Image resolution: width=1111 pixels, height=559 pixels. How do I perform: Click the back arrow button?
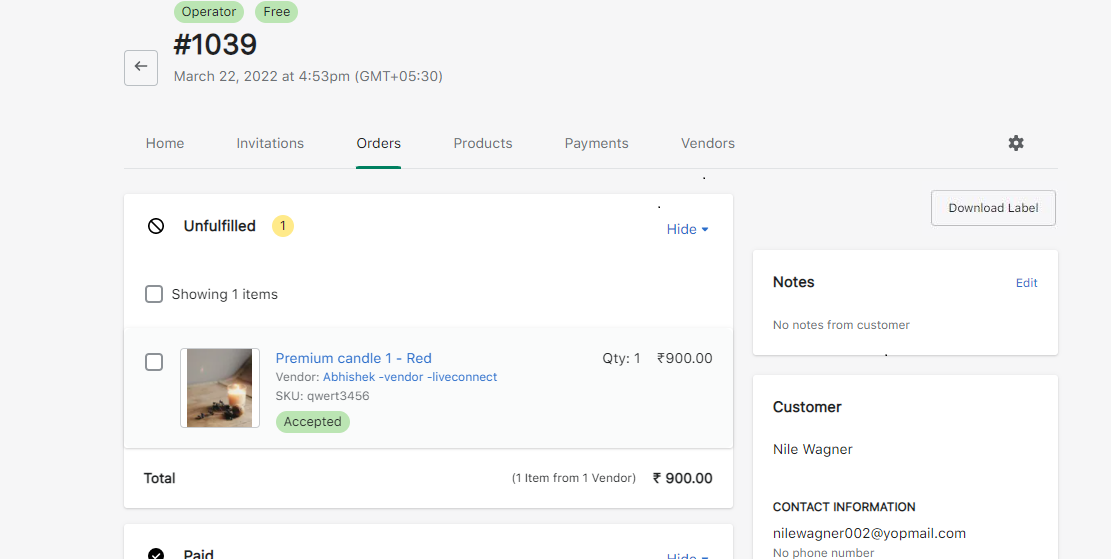coord(141,68)
